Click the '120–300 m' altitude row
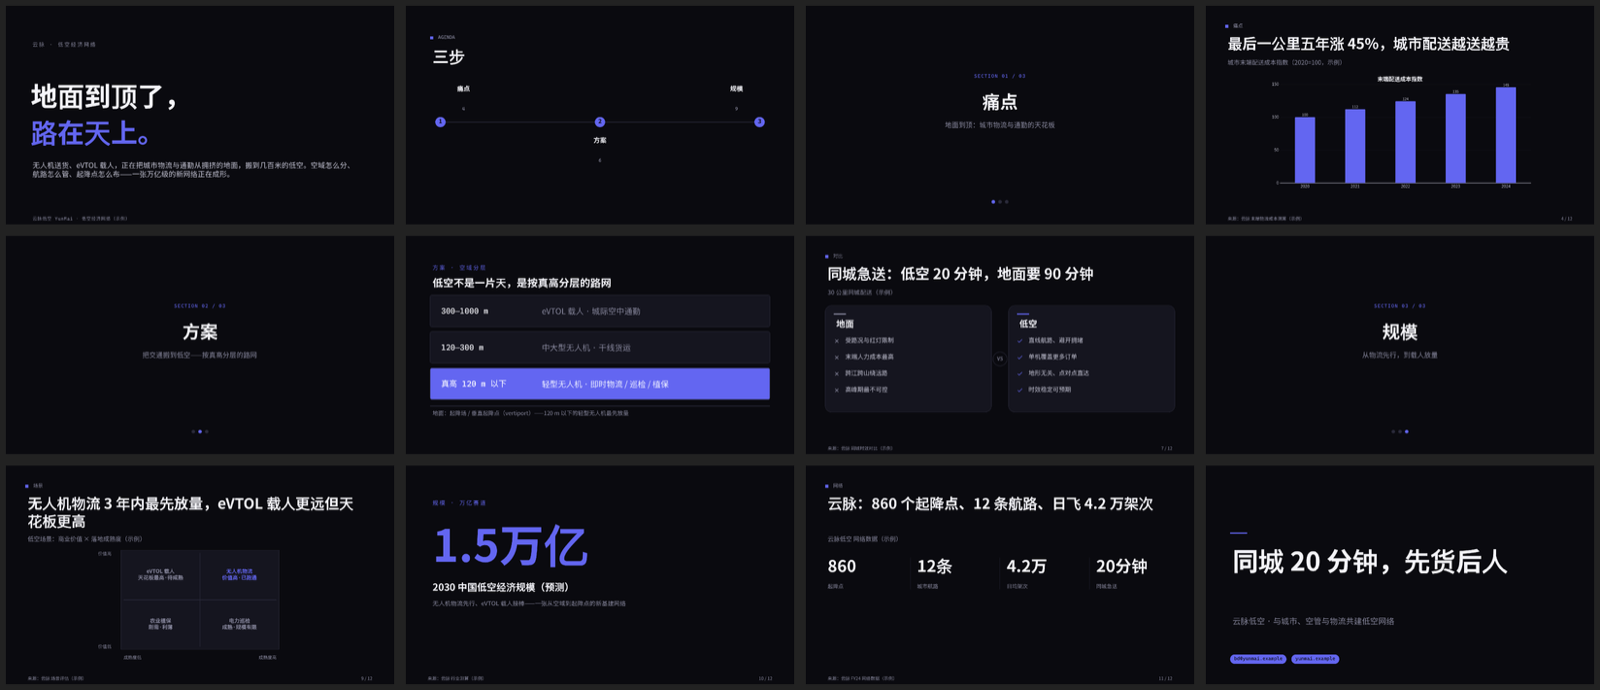Image resolution: width=1600 pixels, height=690 pixels. (x=600, y=347)
